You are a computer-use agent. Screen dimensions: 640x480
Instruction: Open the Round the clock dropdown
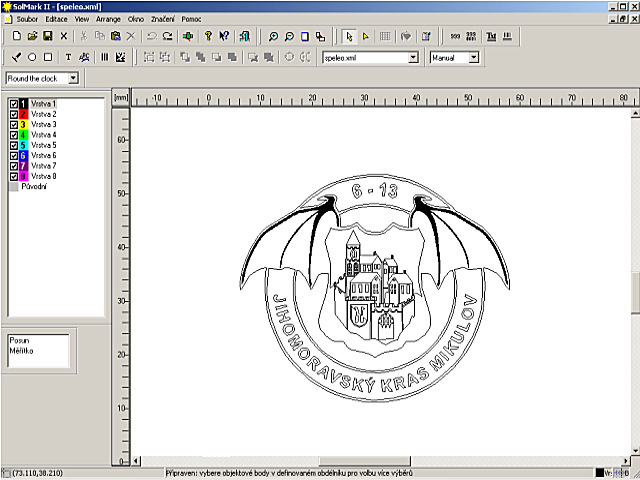coord(73,78)
